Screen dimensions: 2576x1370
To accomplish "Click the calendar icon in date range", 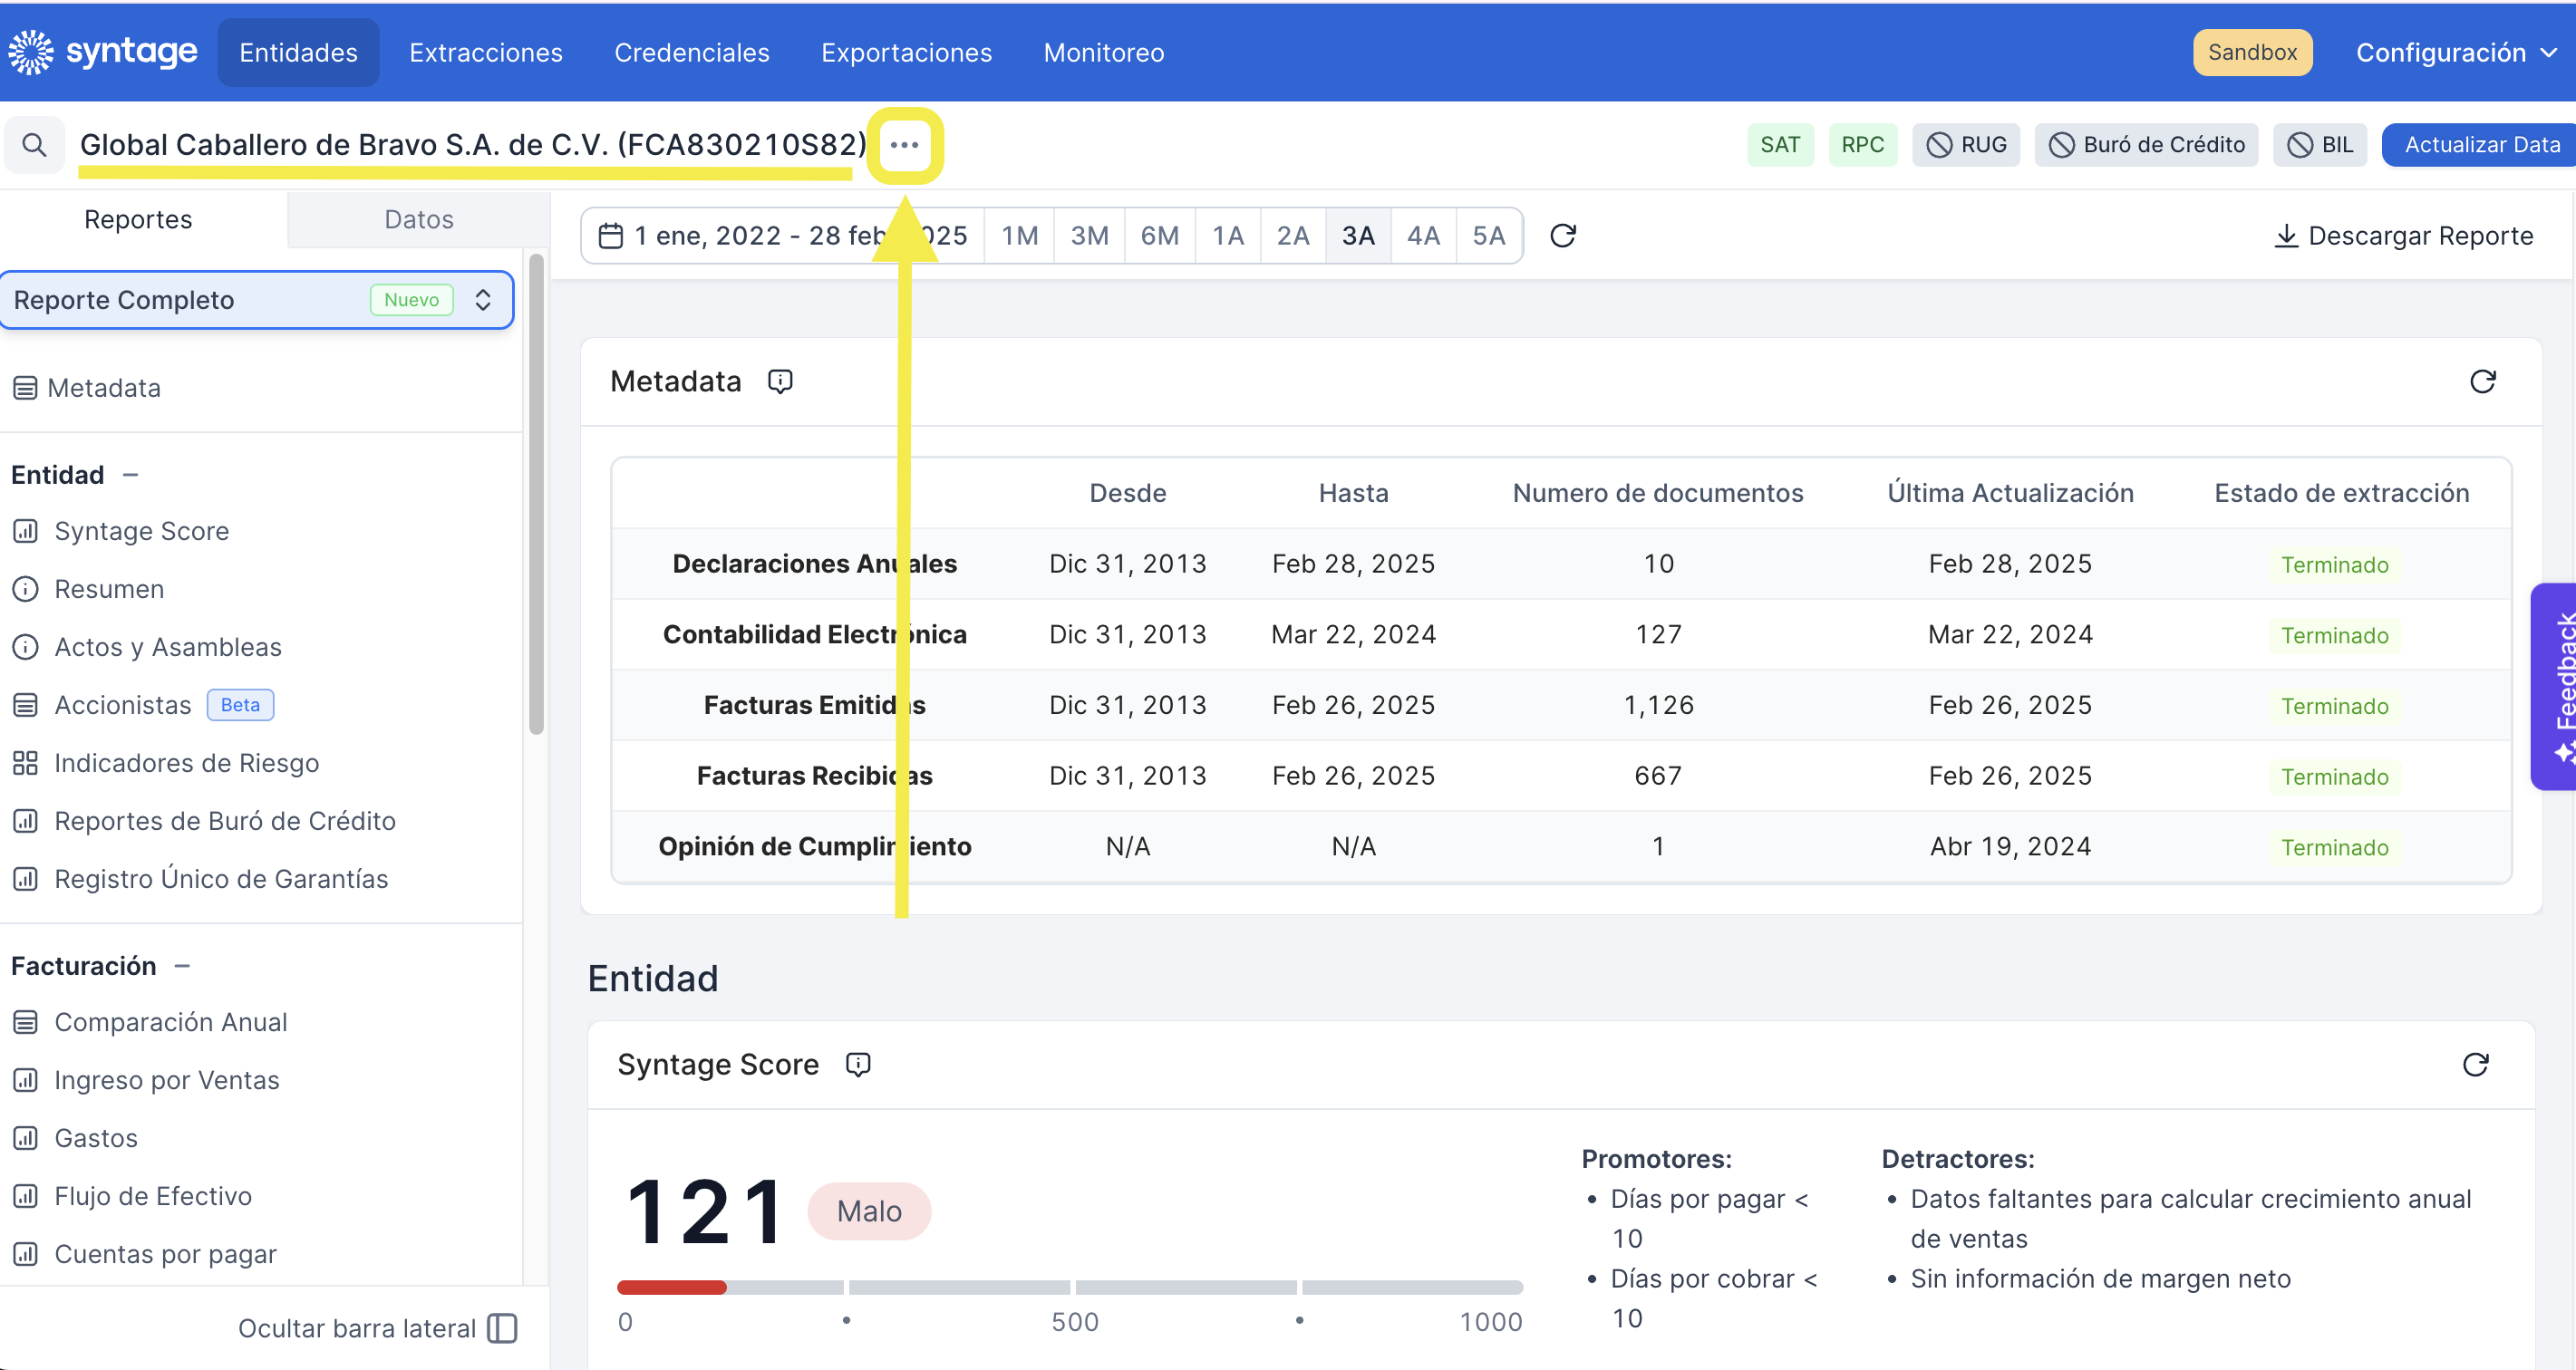I will [610, 236].
